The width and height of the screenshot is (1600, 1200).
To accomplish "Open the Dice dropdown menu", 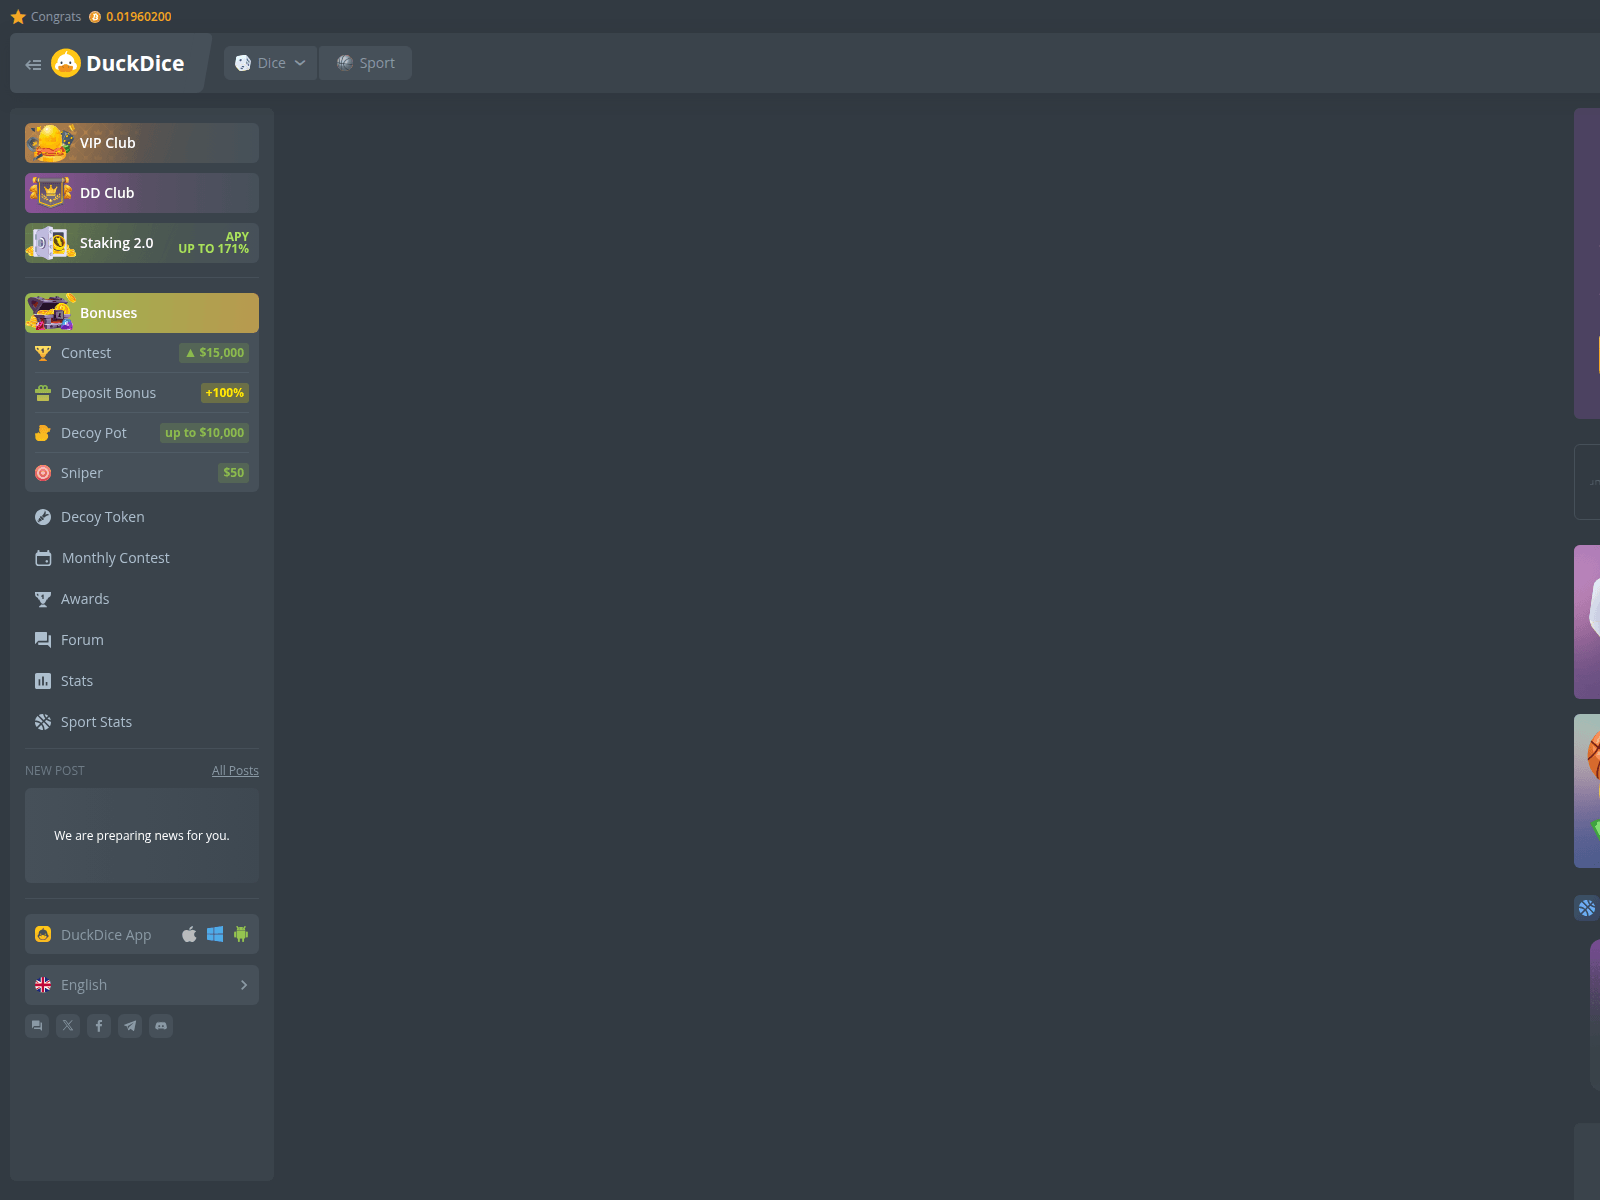I will click(x=270, y=63).
